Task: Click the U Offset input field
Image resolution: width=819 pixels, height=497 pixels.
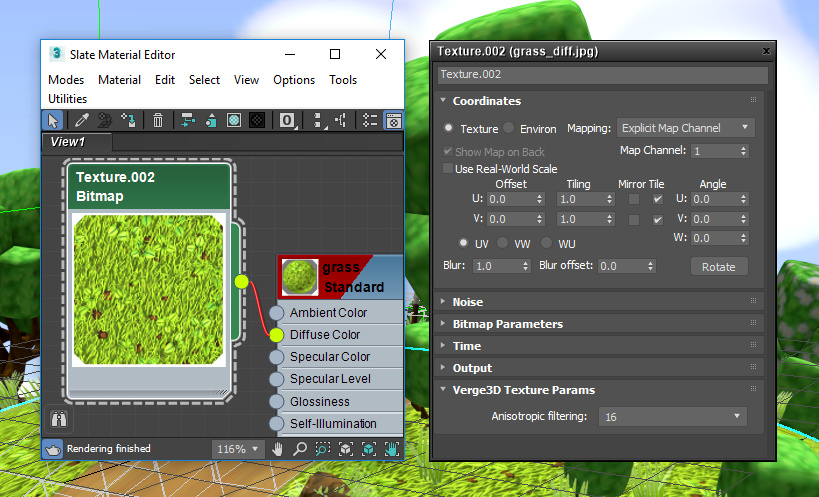Action: pos(511,199)
